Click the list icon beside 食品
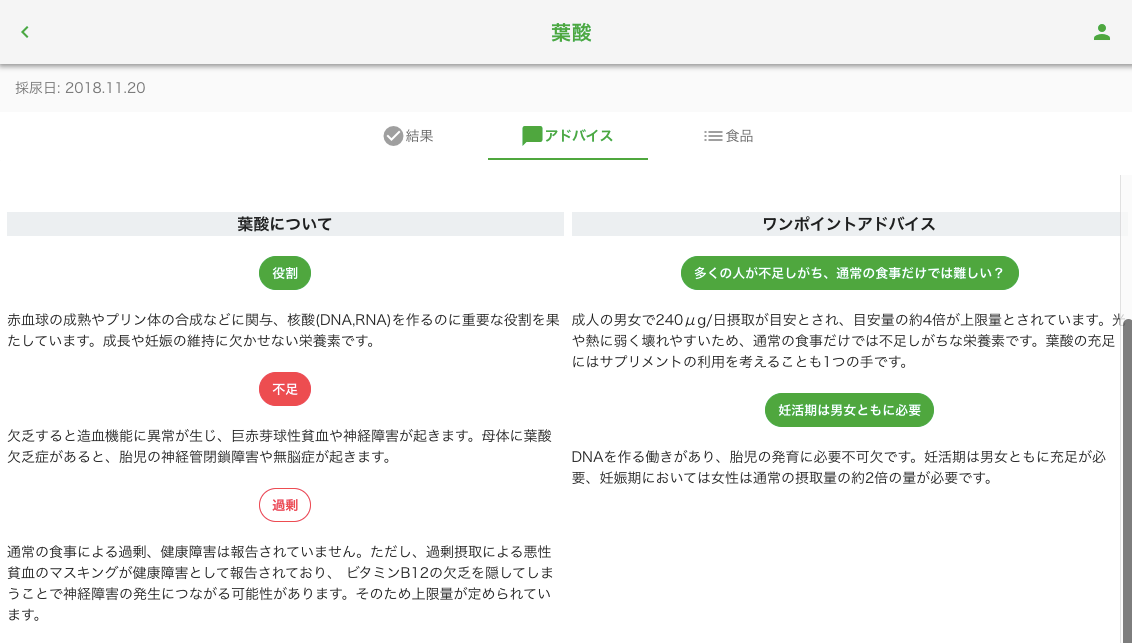Screen dimensions: 1132x643 tap(713, 136)
